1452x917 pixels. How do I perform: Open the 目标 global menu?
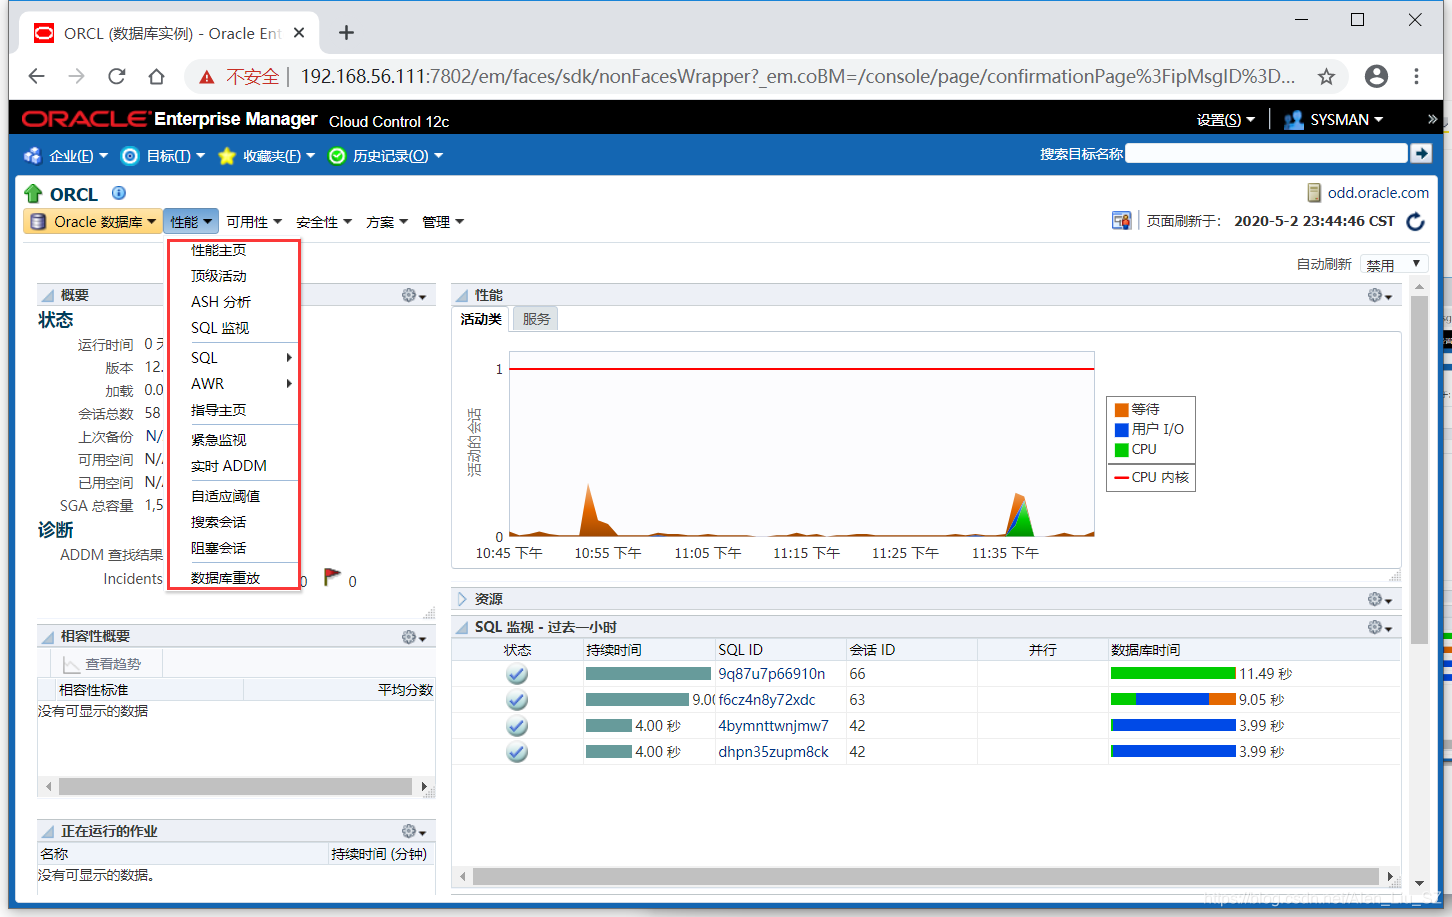pyautogui.click(x=163, y=156)
